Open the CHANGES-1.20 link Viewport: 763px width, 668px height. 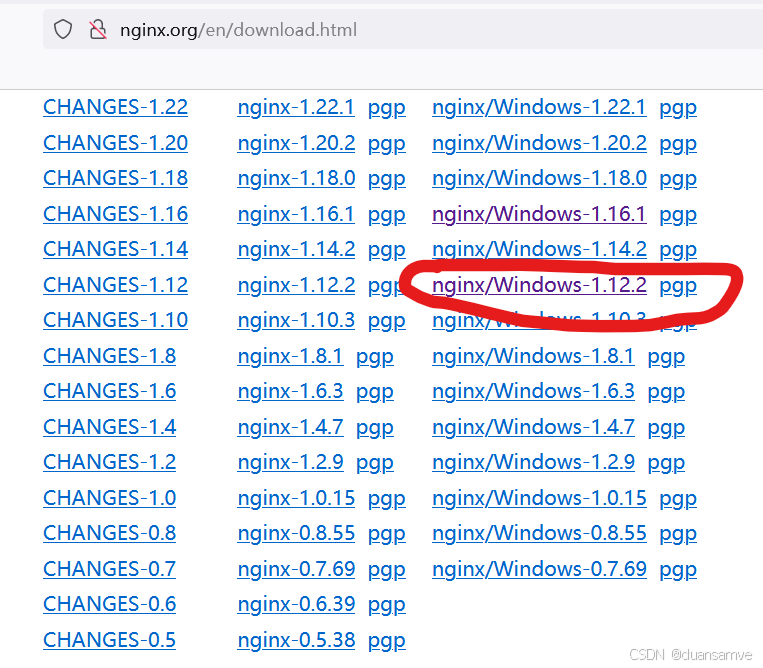click(115, 143)
